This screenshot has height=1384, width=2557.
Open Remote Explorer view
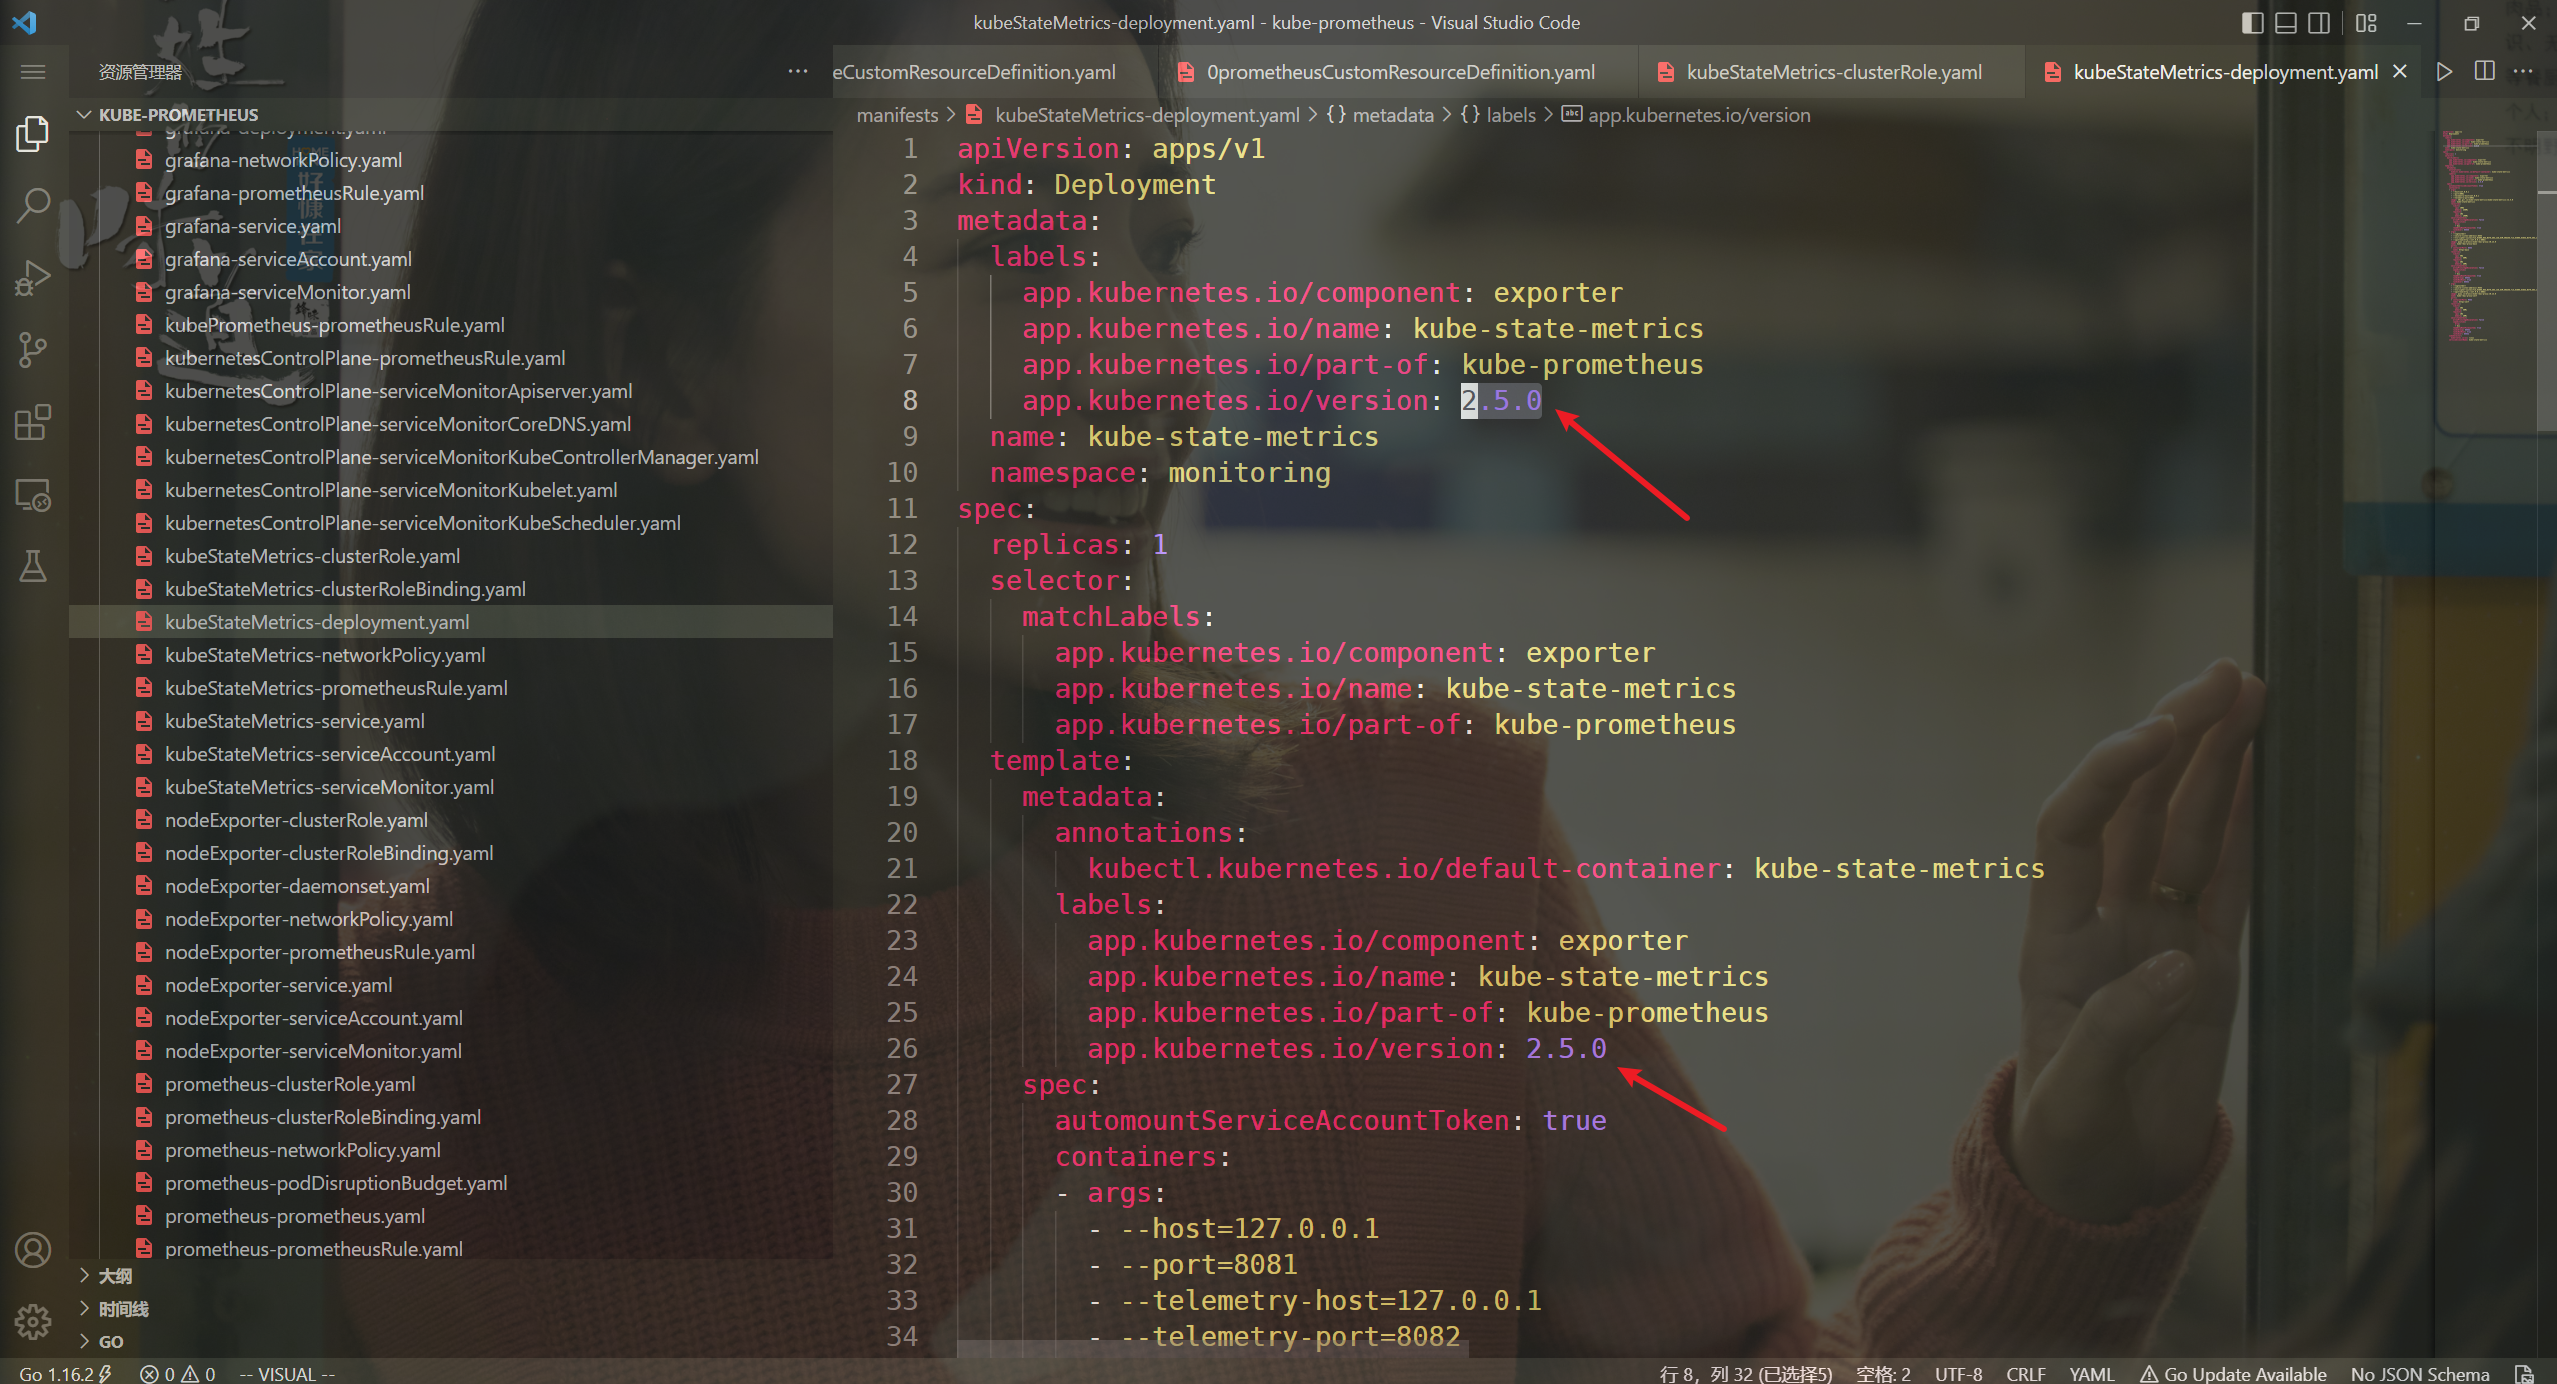pyautogui.click(x=33, y=495)
